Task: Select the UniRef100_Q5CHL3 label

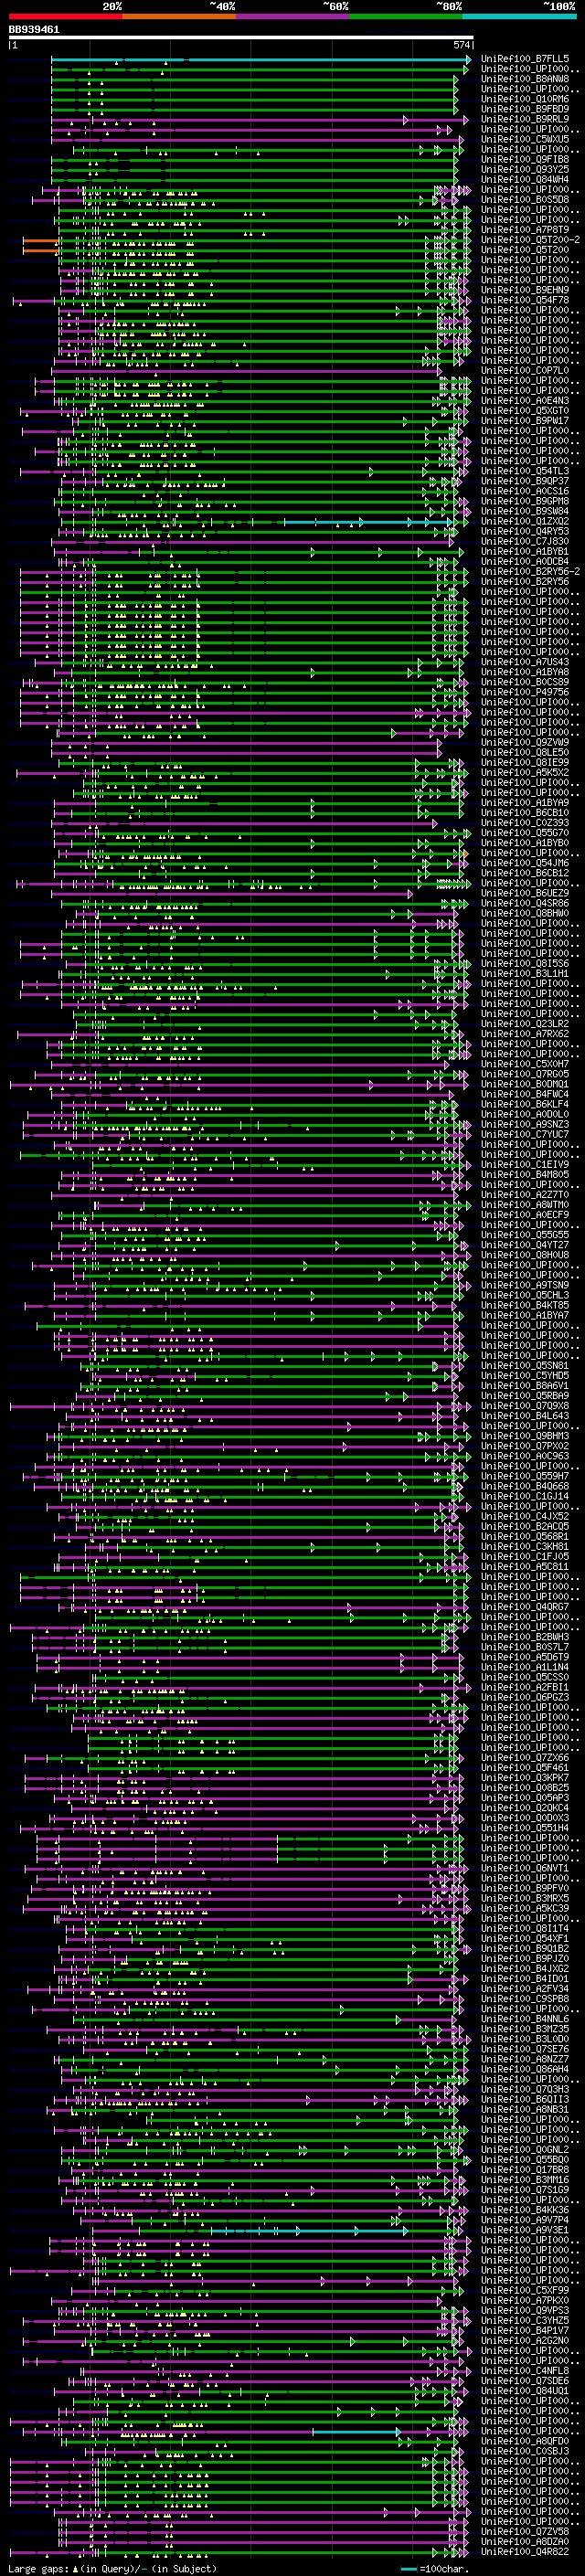Action: tap(525, 1295)
